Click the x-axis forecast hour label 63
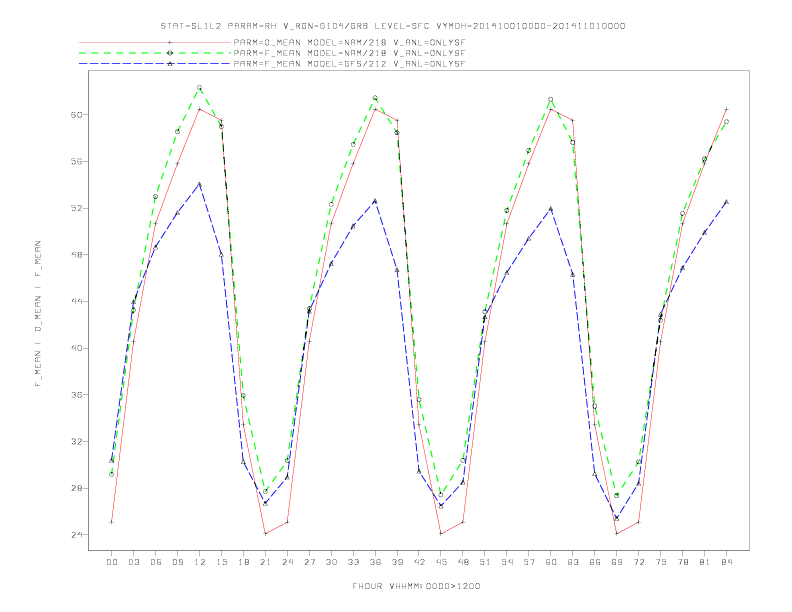792x612 pixels. click(x=573, y=562)
